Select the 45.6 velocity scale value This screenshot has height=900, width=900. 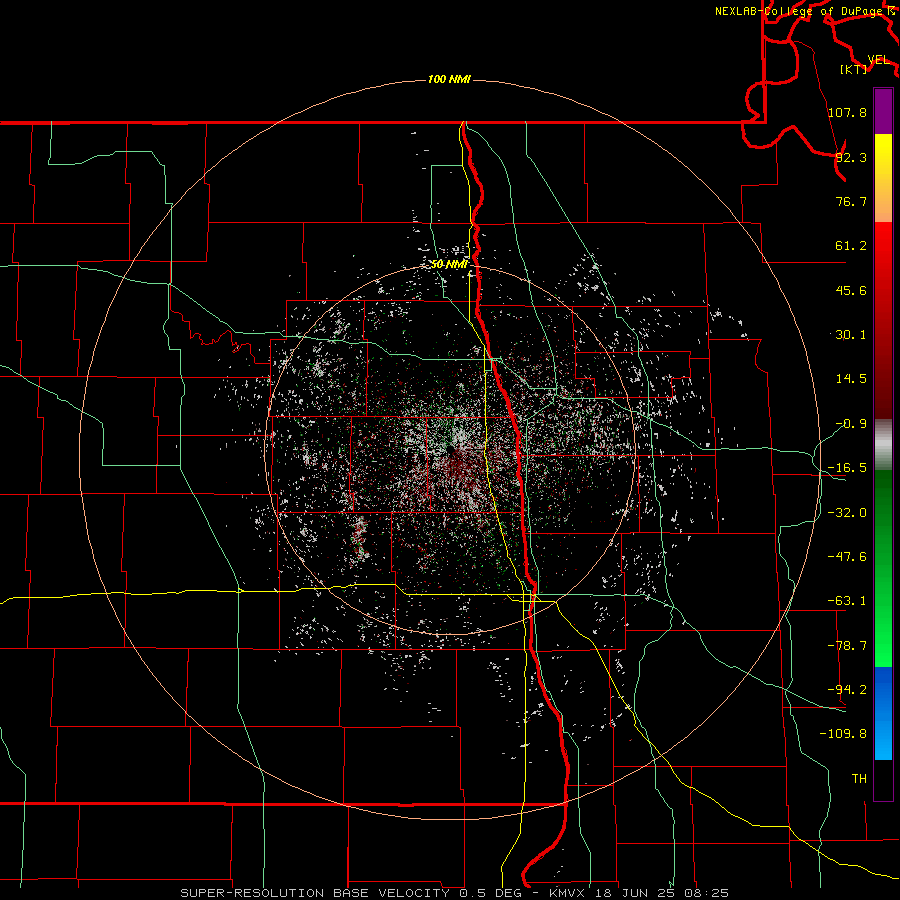[851, 290]
